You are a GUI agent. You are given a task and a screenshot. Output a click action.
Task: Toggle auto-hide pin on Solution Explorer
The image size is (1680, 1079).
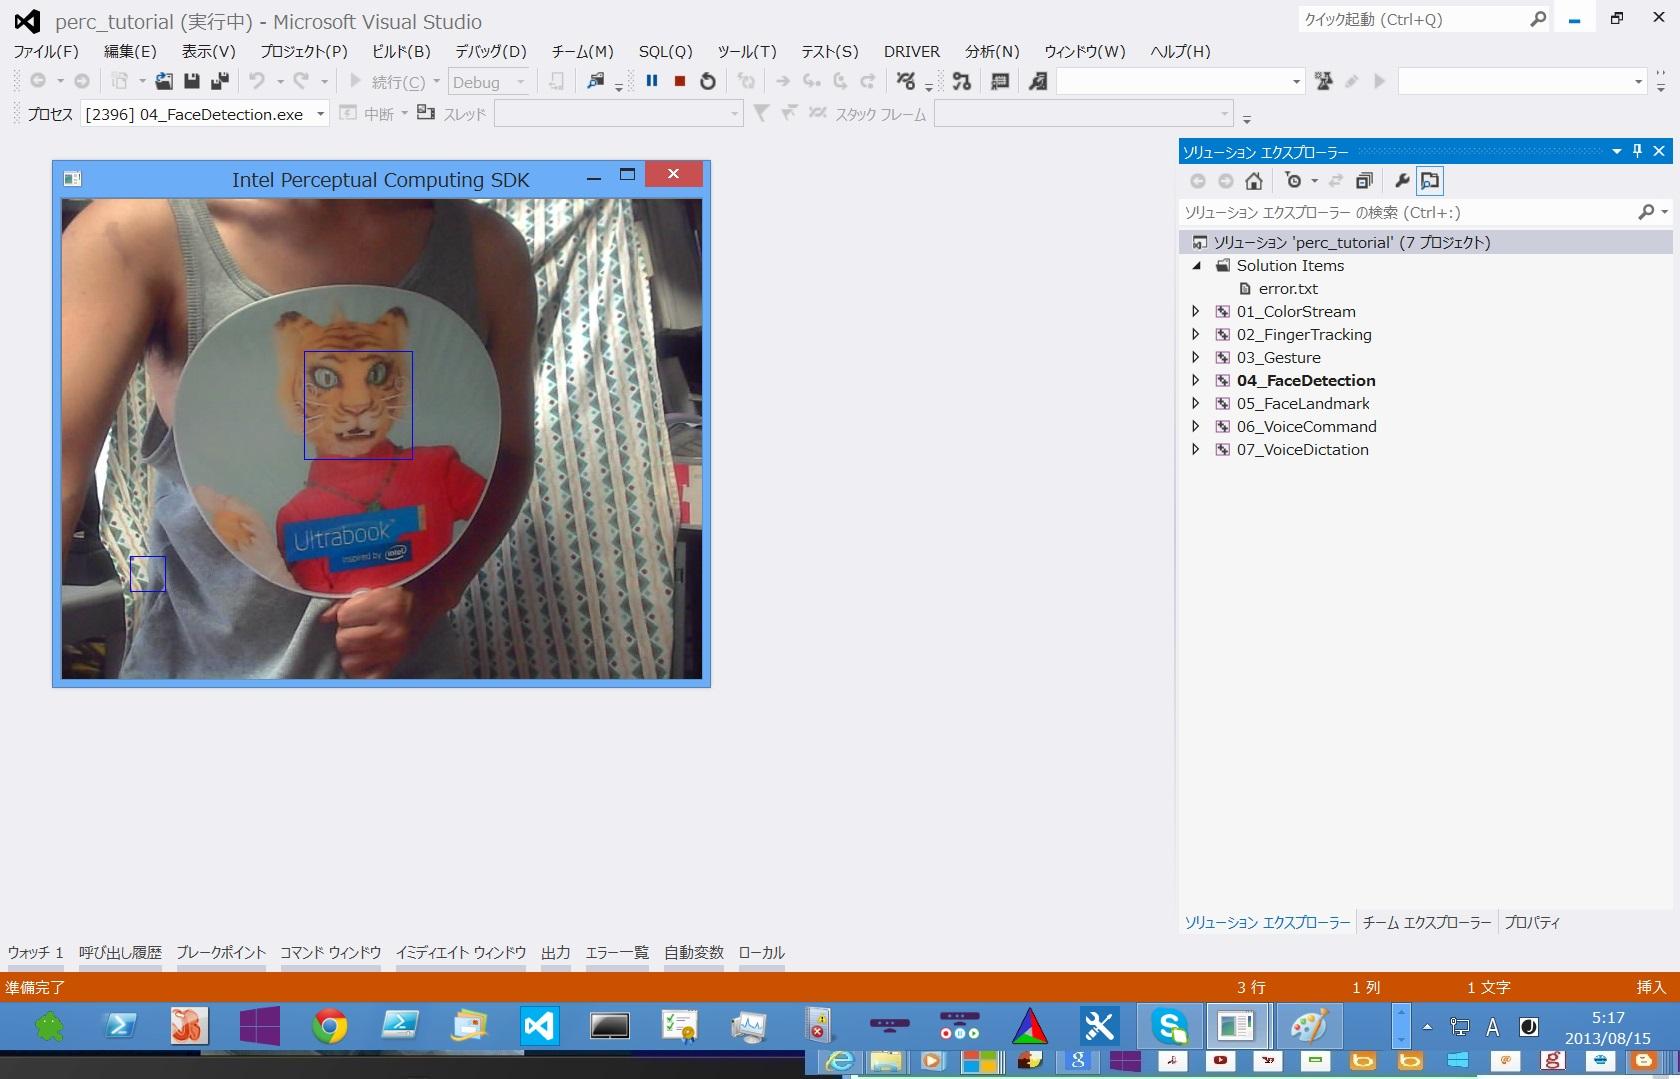click(1637, 151)
